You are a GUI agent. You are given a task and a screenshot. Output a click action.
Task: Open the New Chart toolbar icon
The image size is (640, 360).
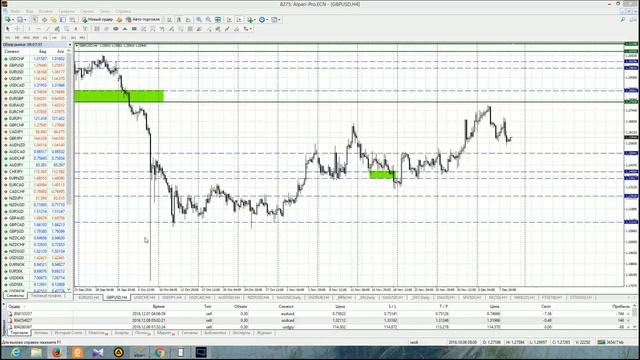7,20
